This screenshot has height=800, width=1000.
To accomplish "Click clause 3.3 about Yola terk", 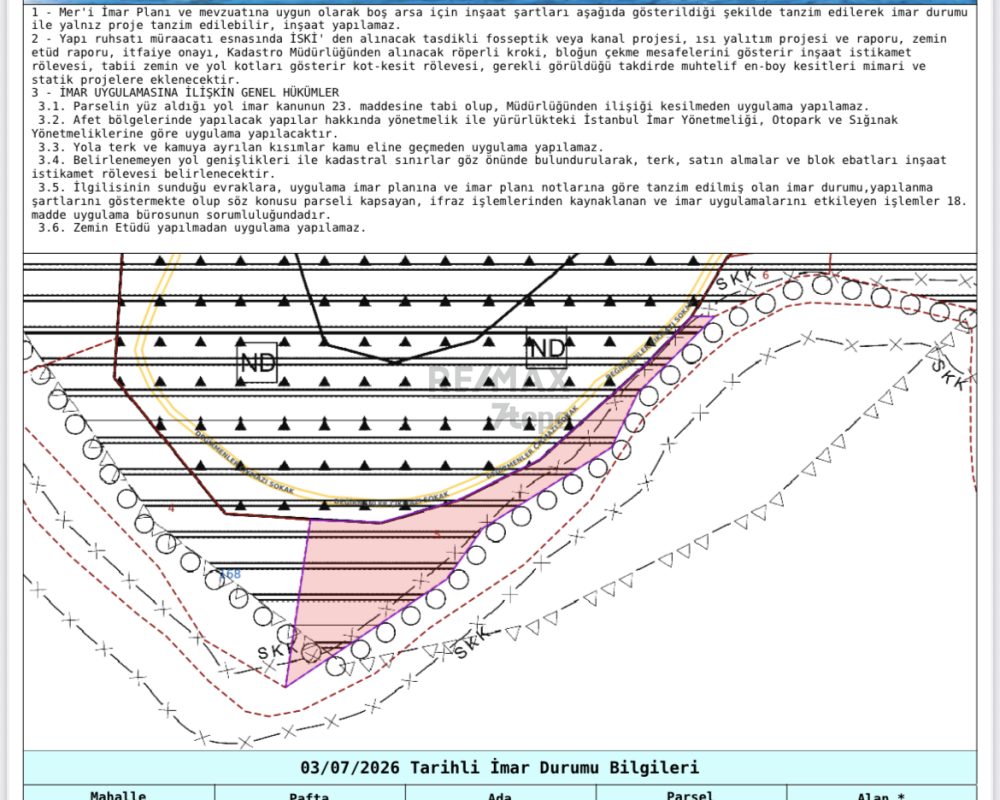I will coord(320,147).
